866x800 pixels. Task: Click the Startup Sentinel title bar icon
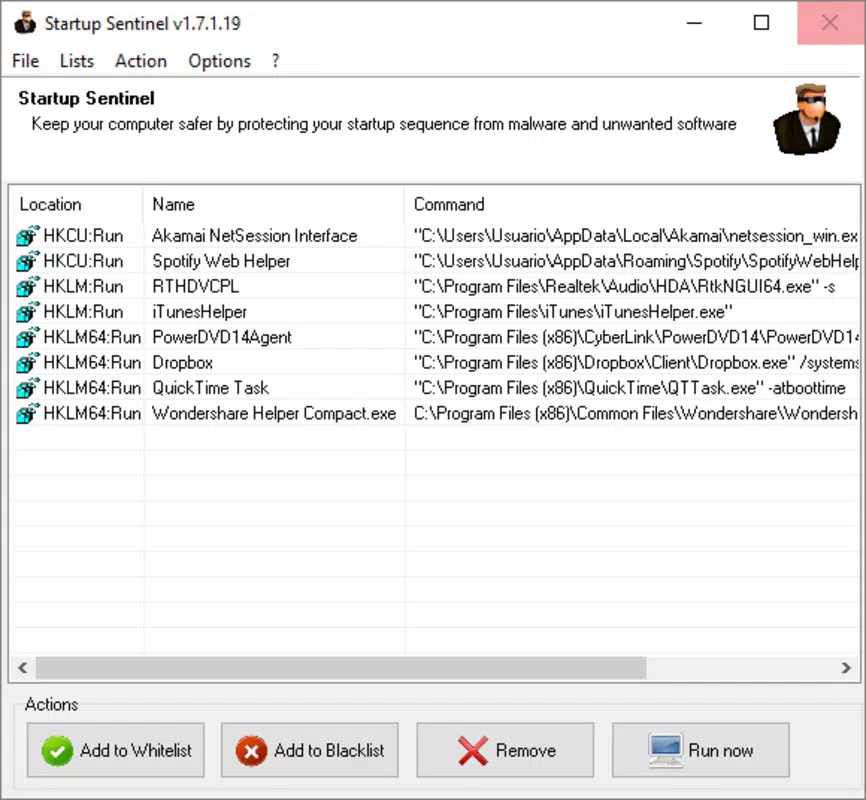pyautogui.click(x=25, y=23)
